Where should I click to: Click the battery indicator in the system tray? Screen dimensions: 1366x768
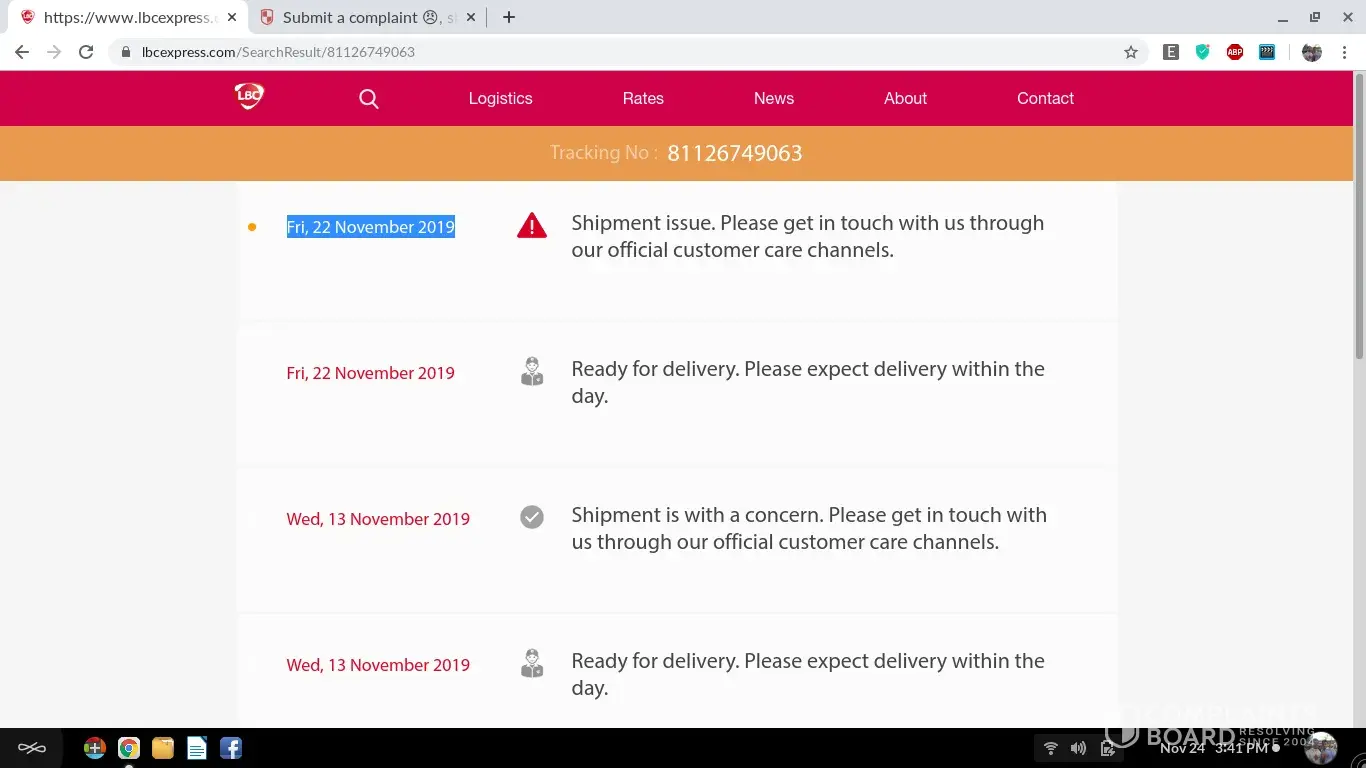pos(1108,748)
